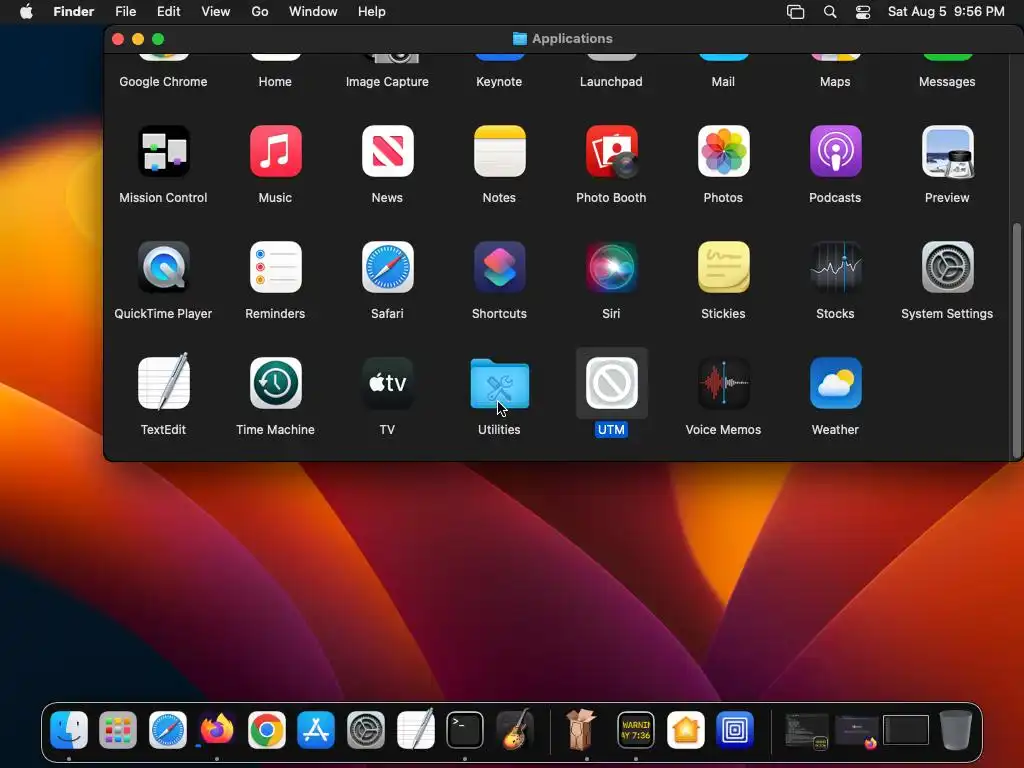Select the Photos app icon

click(724, 152)
